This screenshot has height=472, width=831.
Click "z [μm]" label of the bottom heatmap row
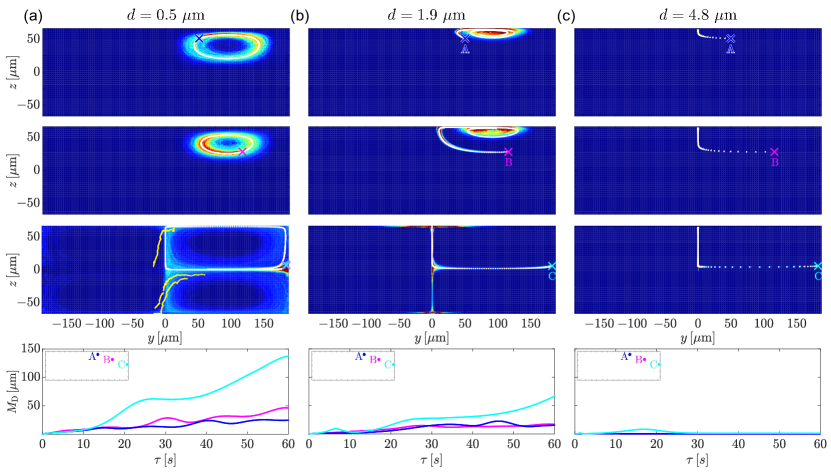pos(11,269)
